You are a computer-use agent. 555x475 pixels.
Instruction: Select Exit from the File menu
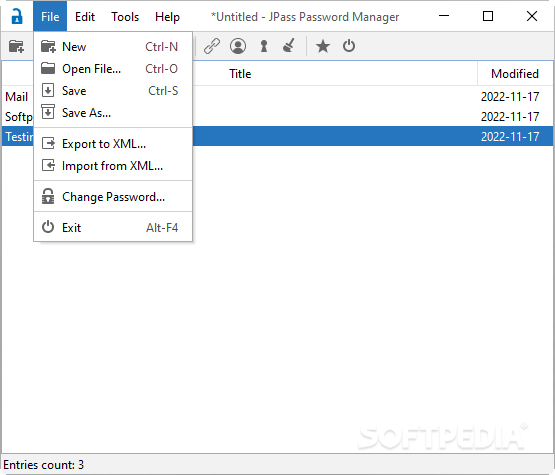click(113, 227)
